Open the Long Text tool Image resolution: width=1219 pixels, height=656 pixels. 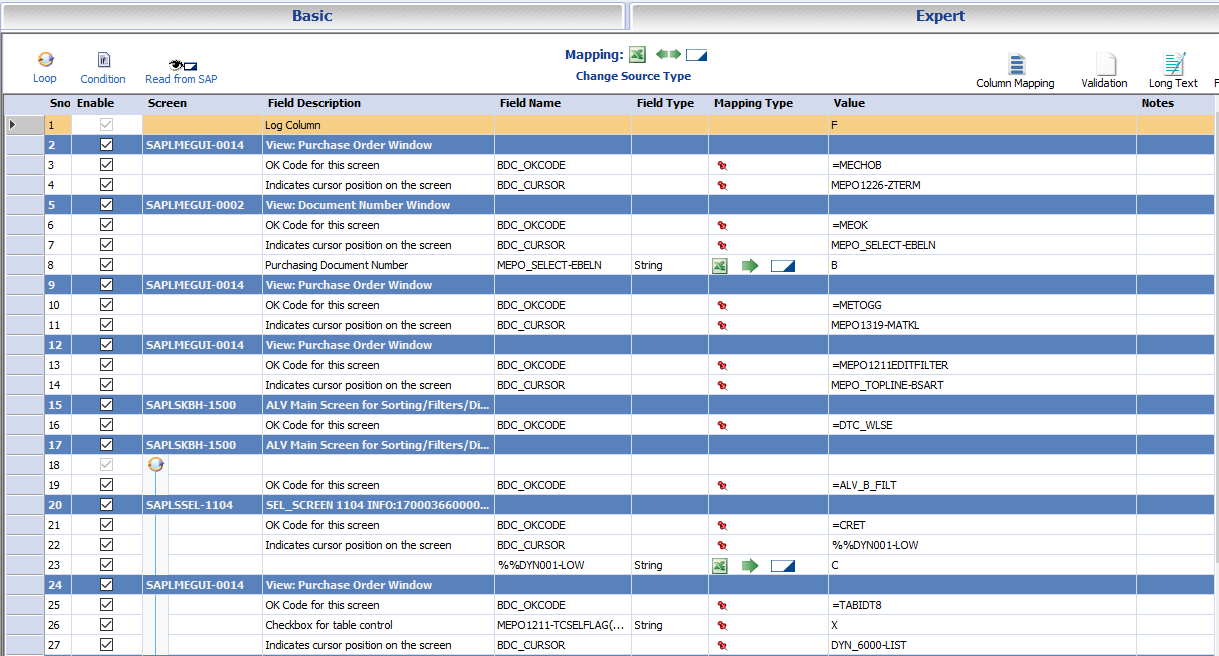(1173, 66)
